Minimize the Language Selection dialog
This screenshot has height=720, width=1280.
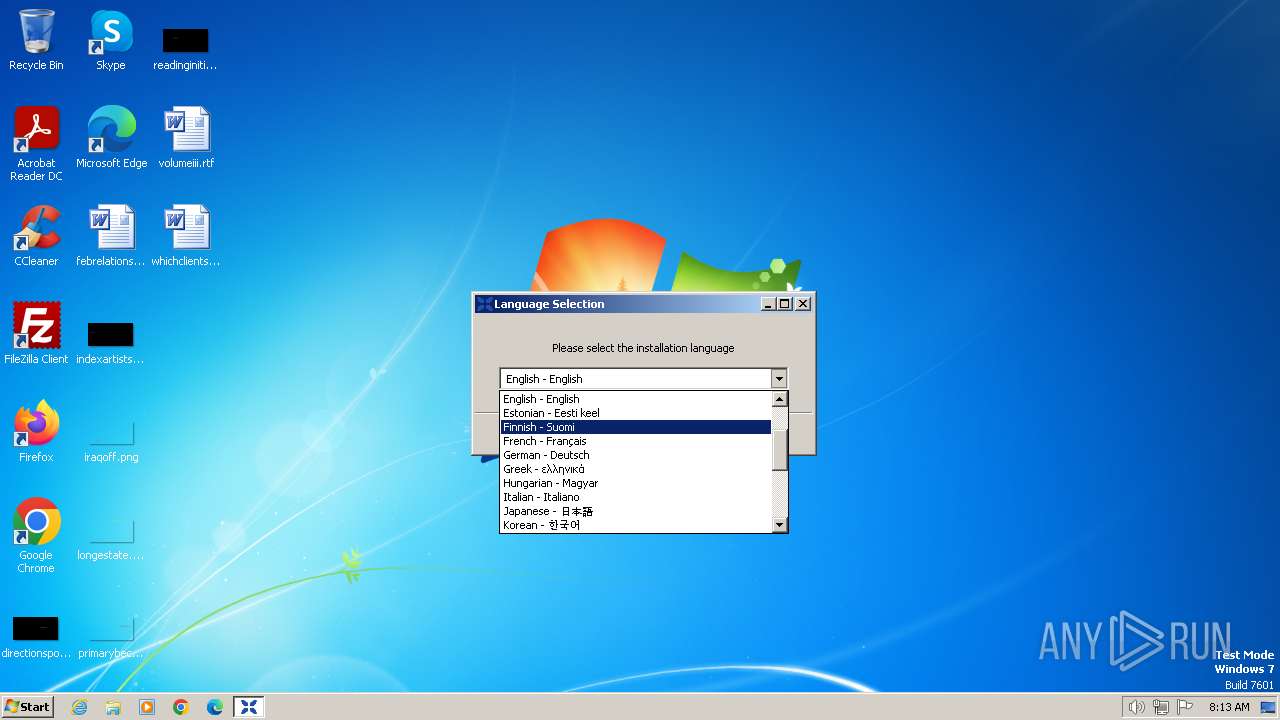click(768, 304)
